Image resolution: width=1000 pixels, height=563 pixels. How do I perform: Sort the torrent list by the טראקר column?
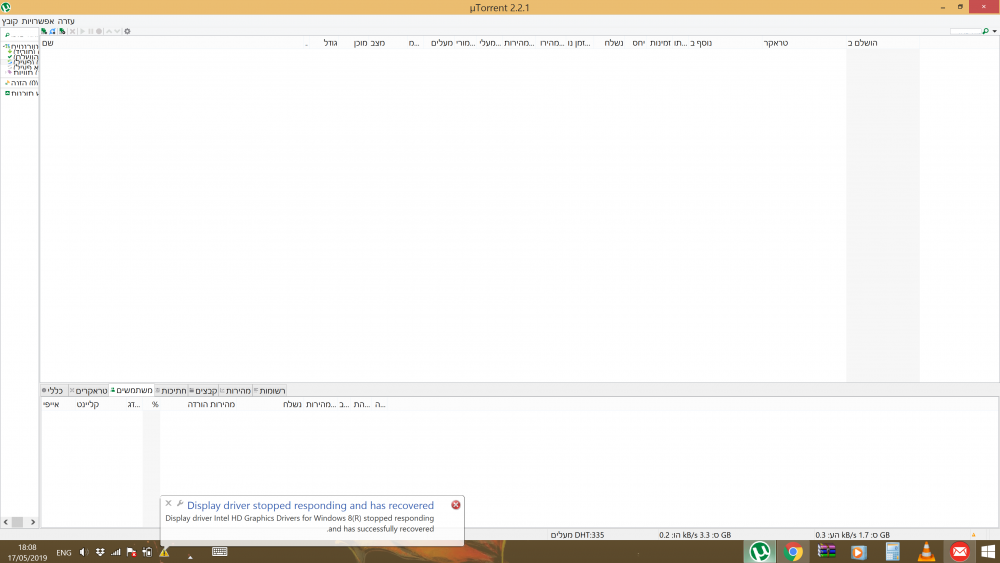click(776, 43)
